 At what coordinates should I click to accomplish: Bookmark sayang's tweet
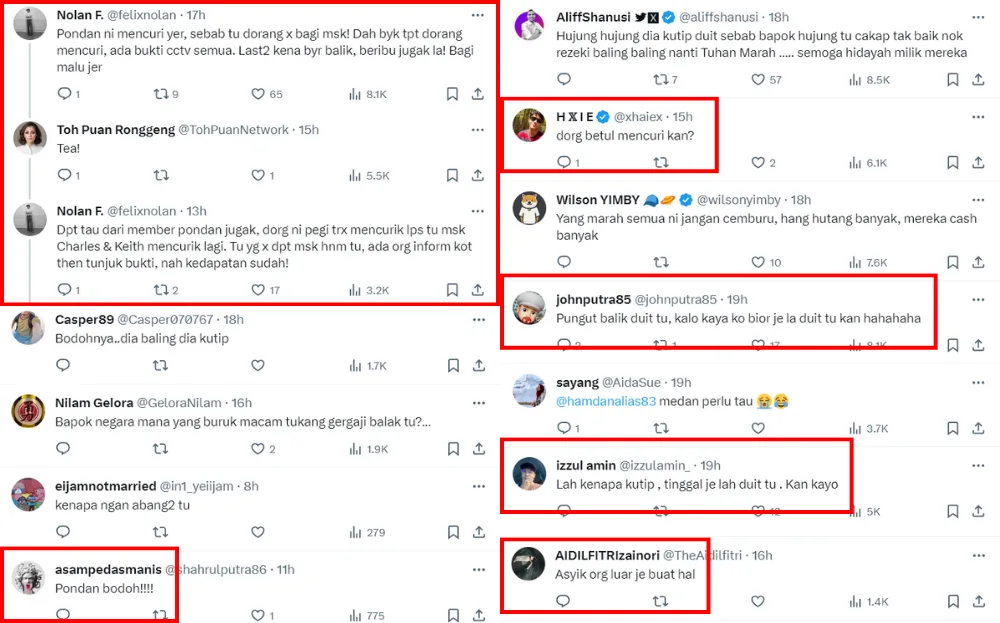[x=952, y=428]
